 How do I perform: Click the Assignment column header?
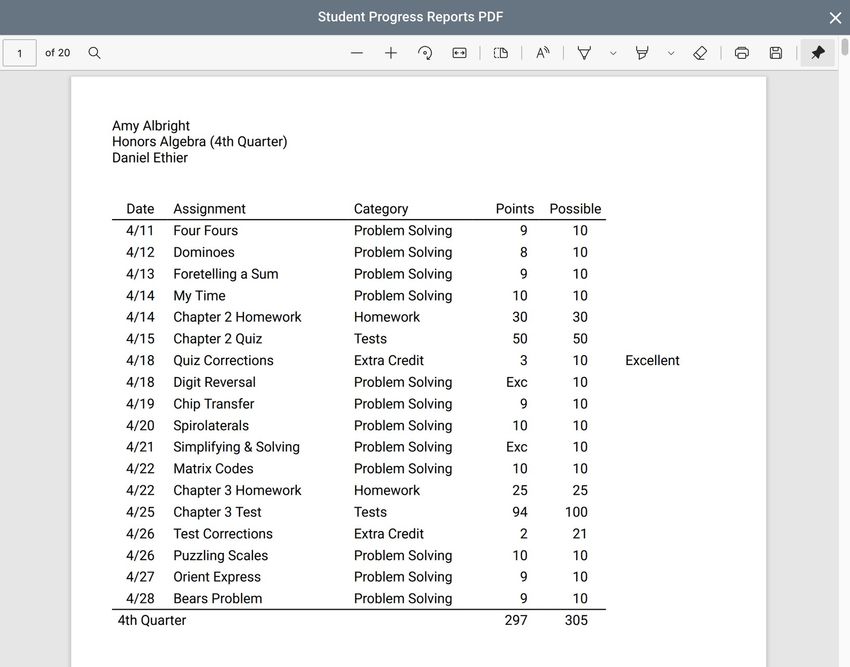coord(209,209)
